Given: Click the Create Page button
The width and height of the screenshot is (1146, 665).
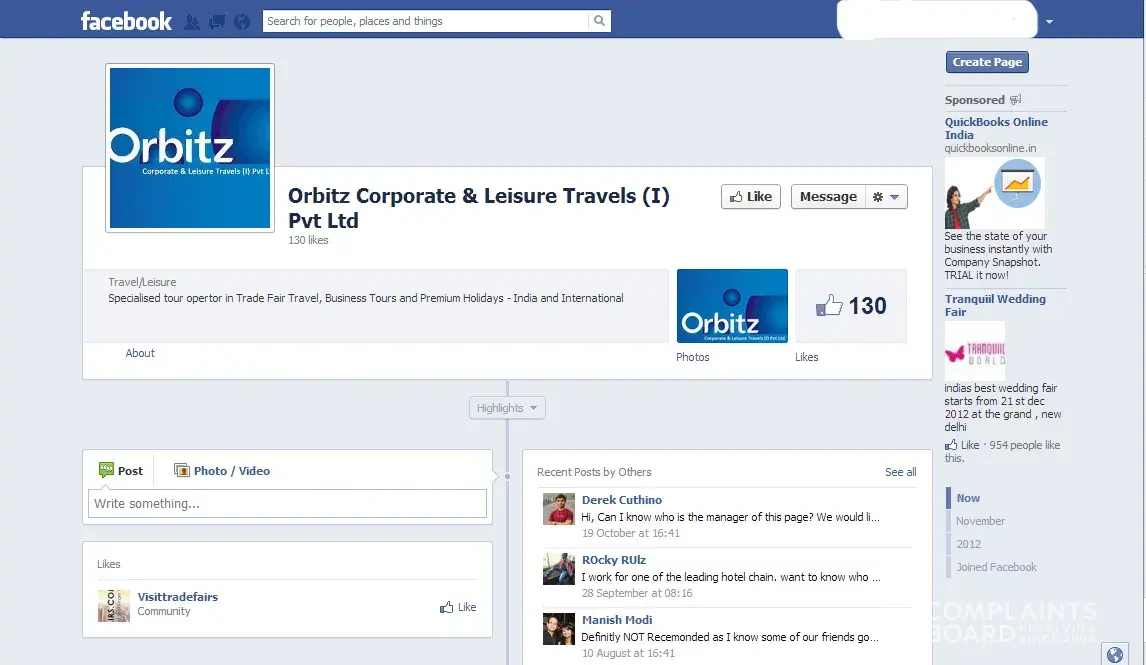Looking at the screenshot, I should click(987, 62).
